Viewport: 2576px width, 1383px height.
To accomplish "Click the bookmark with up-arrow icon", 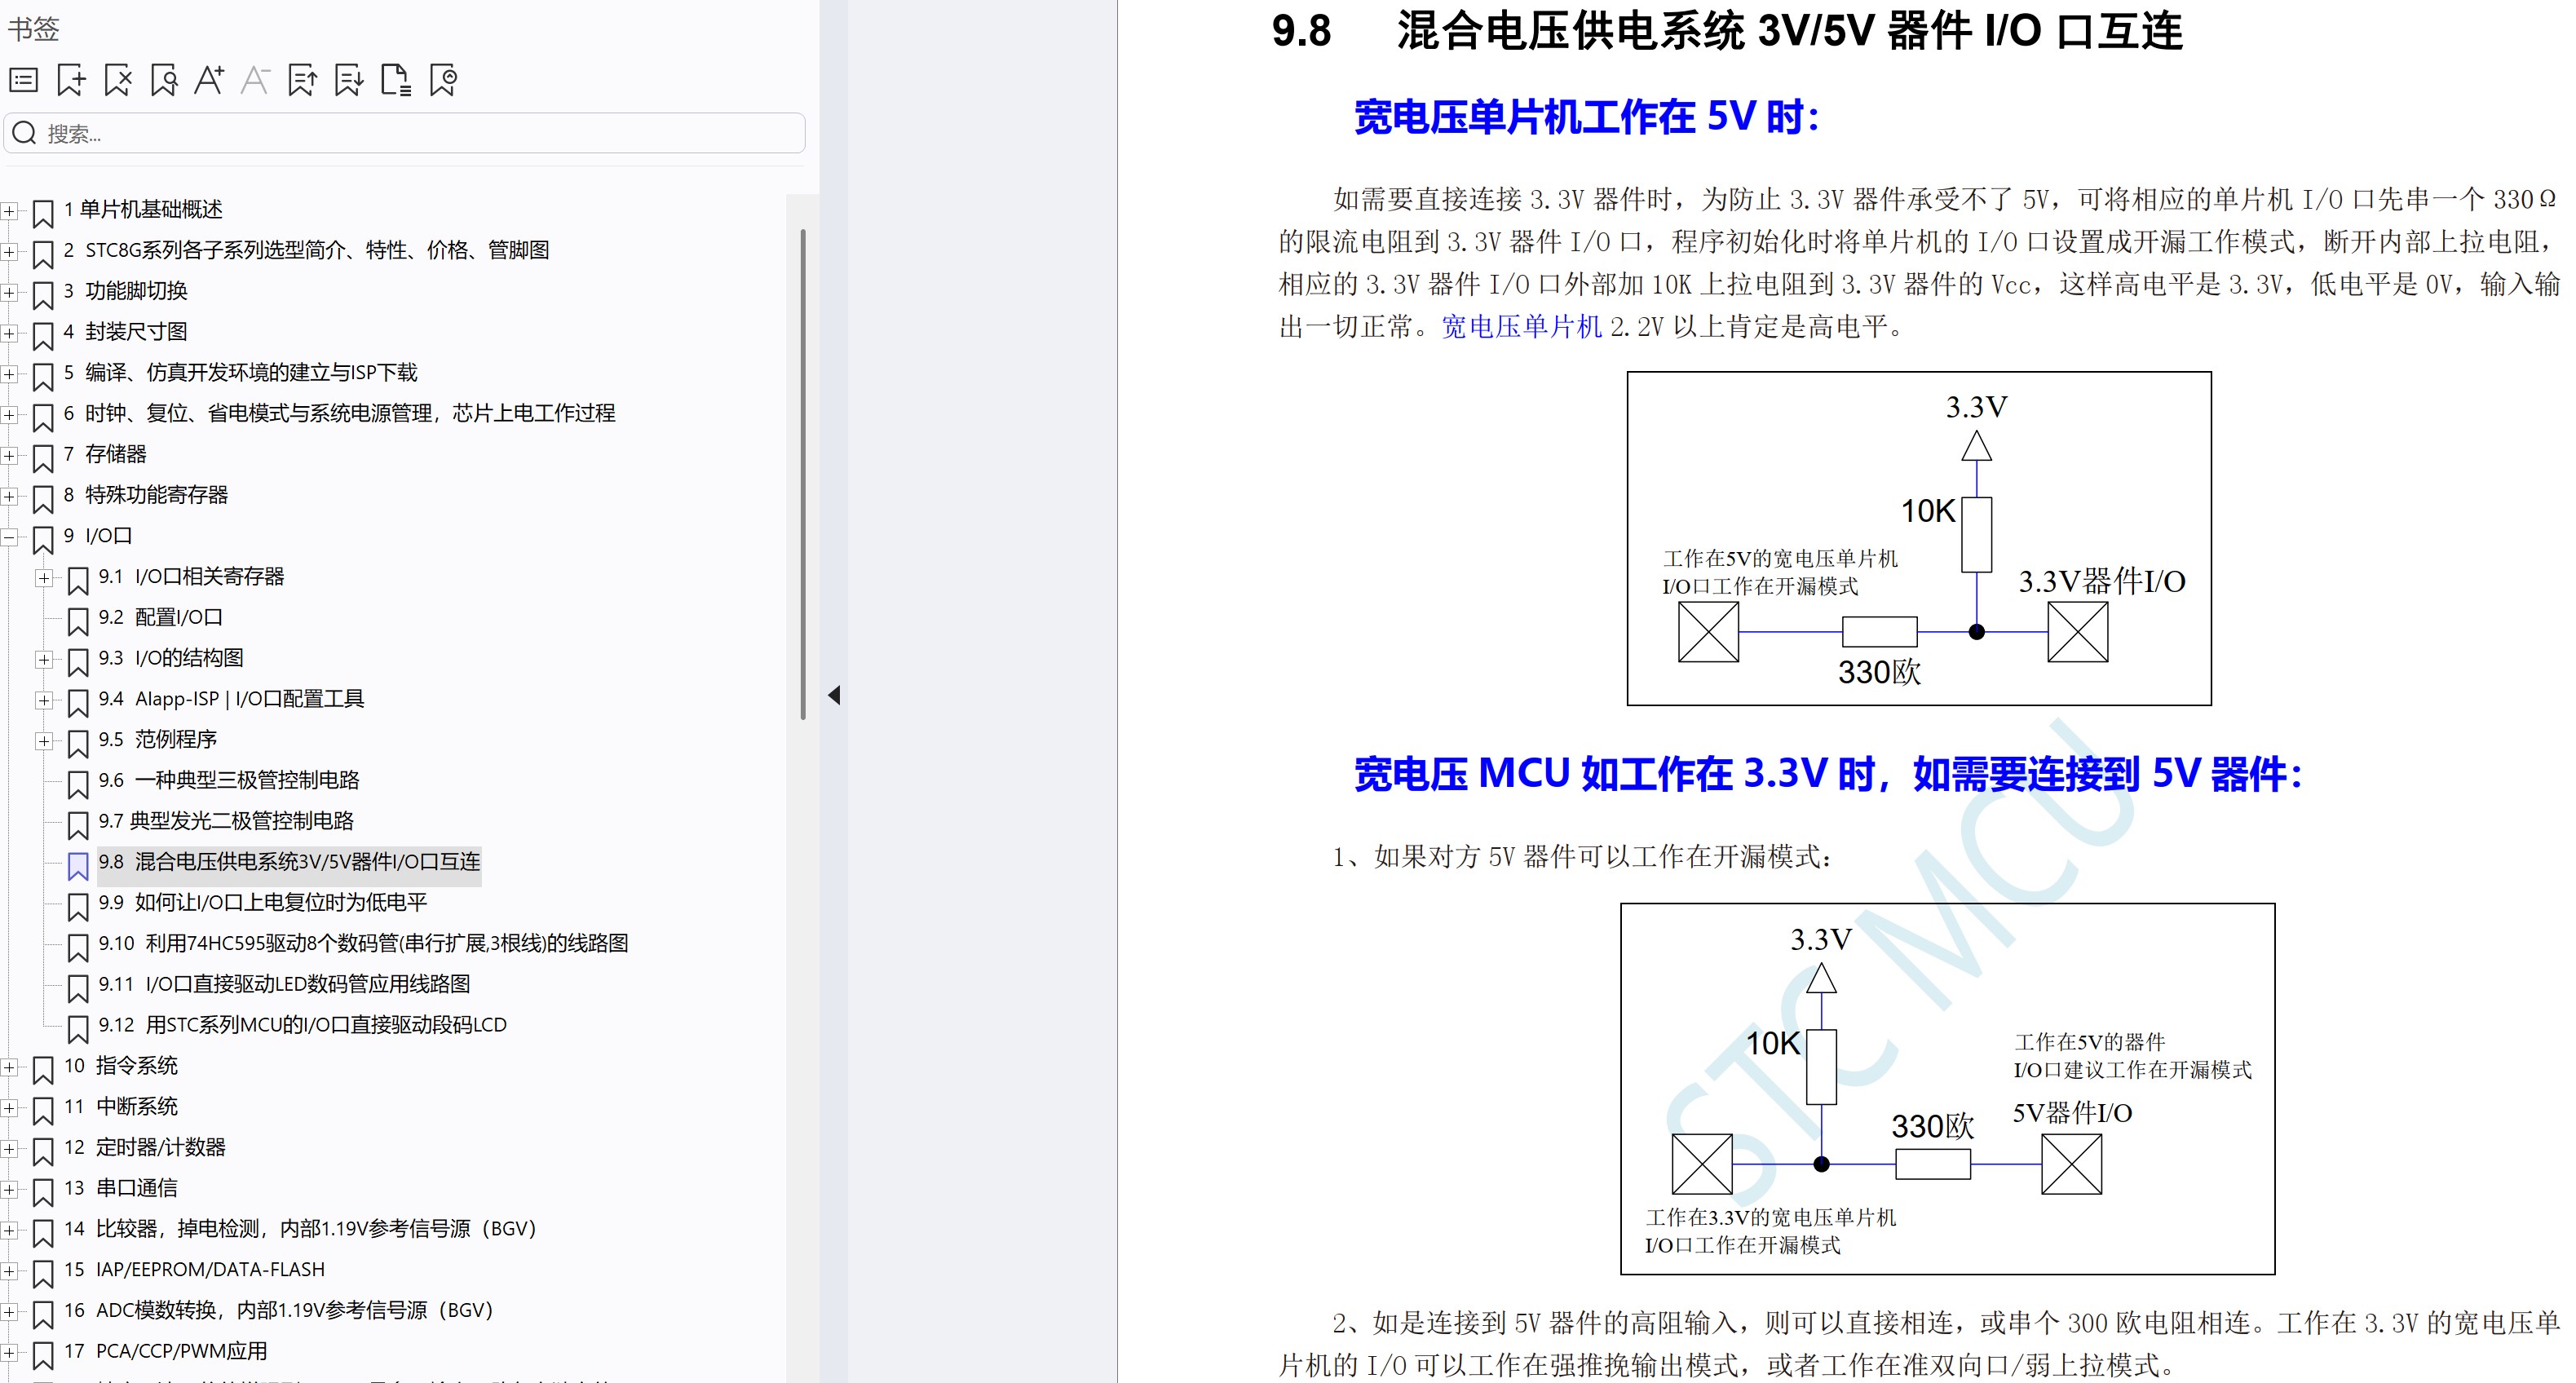I will coord(302,80).
